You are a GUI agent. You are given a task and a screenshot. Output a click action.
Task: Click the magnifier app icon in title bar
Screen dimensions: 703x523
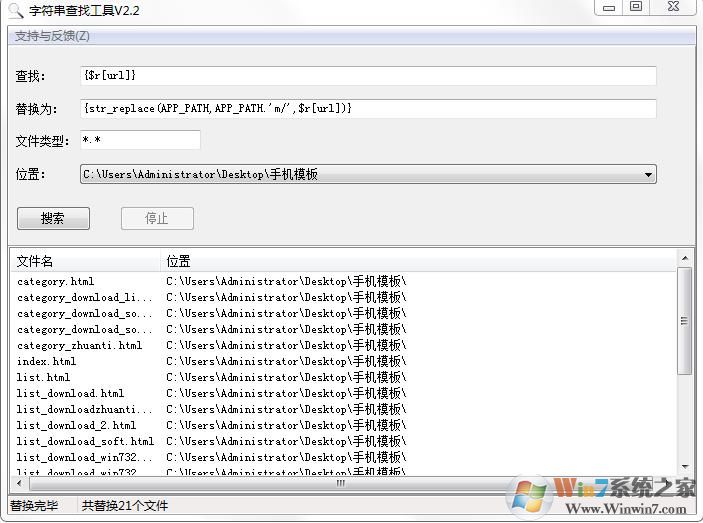15,10
